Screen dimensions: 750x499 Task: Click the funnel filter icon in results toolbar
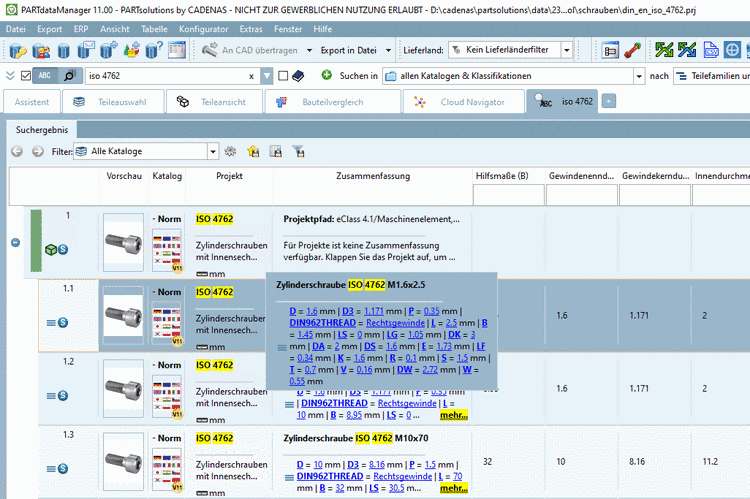(x=297, y=151)
